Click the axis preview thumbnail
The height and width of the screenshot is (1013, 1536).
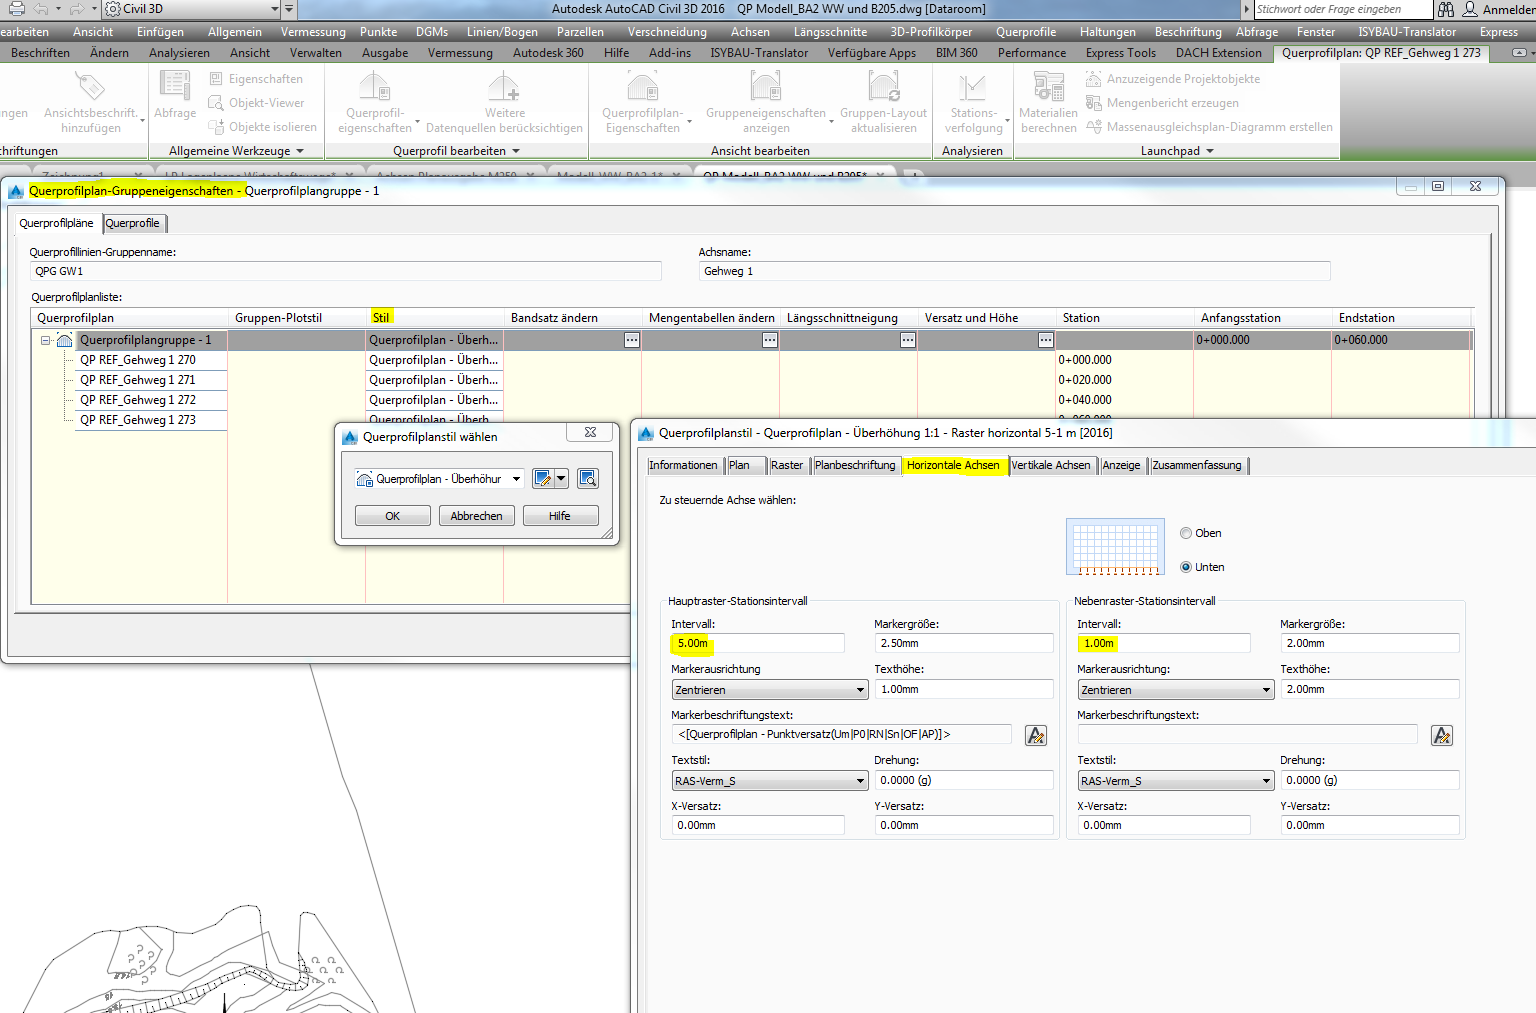(x=1116, y=546)
